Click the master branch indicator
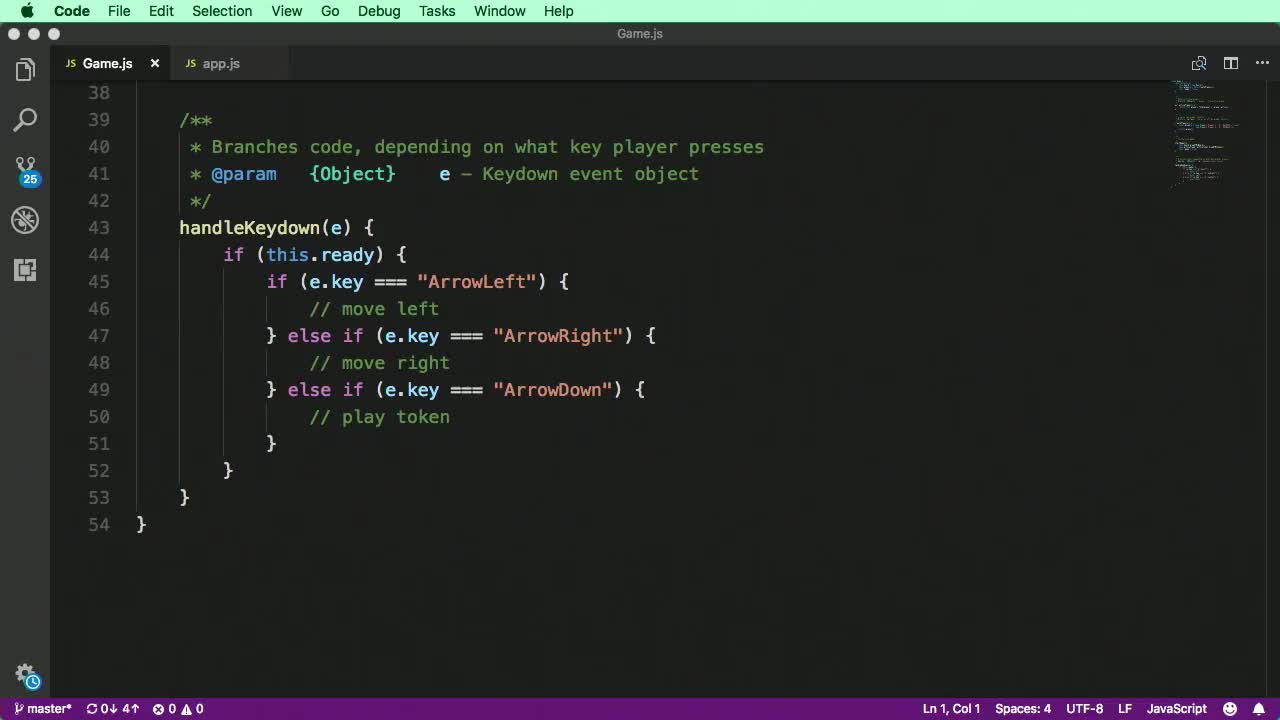The width and height of the screenshot is (1280, 720). click(x=43, y=709)
